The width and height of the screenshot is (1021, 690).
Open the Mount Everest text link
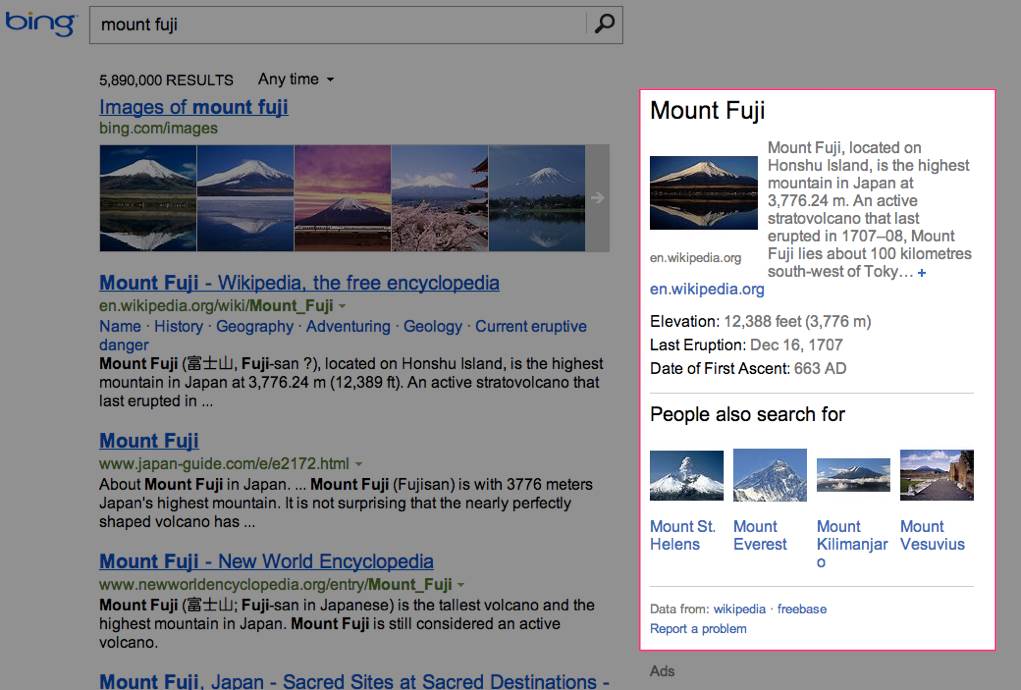click(760, 535)
